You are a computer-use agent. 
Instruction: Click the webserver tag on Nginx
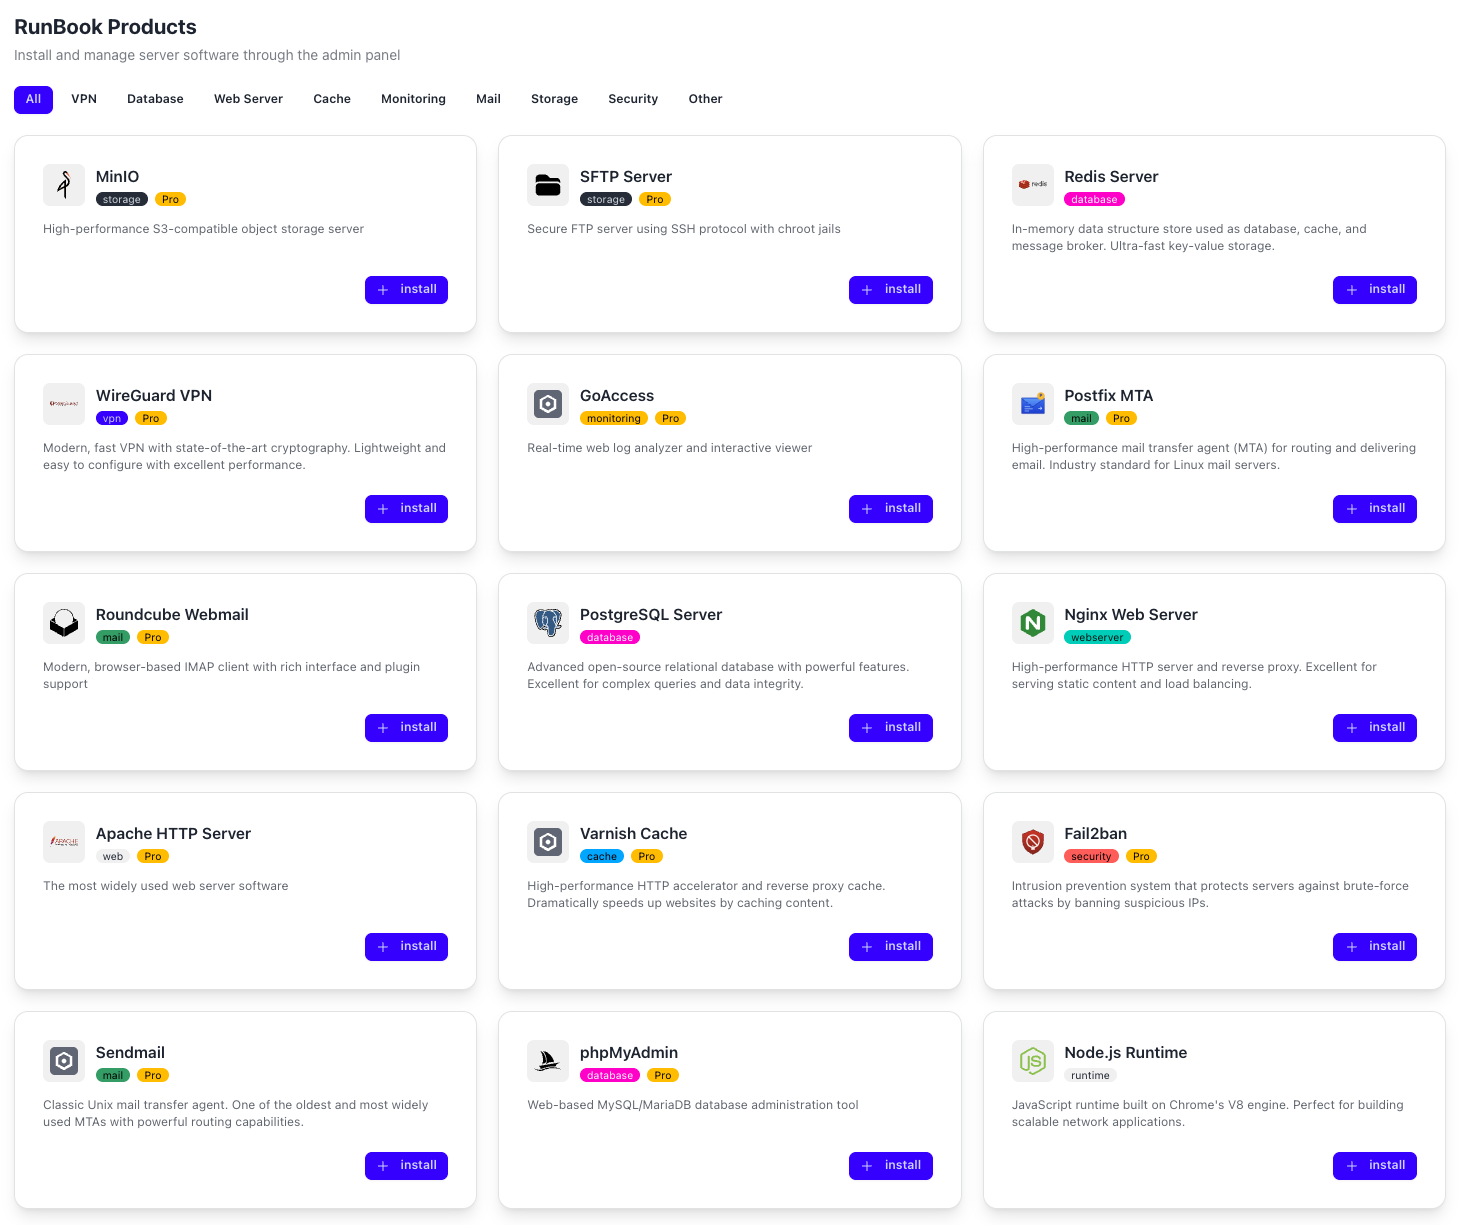click(1097, 638)
